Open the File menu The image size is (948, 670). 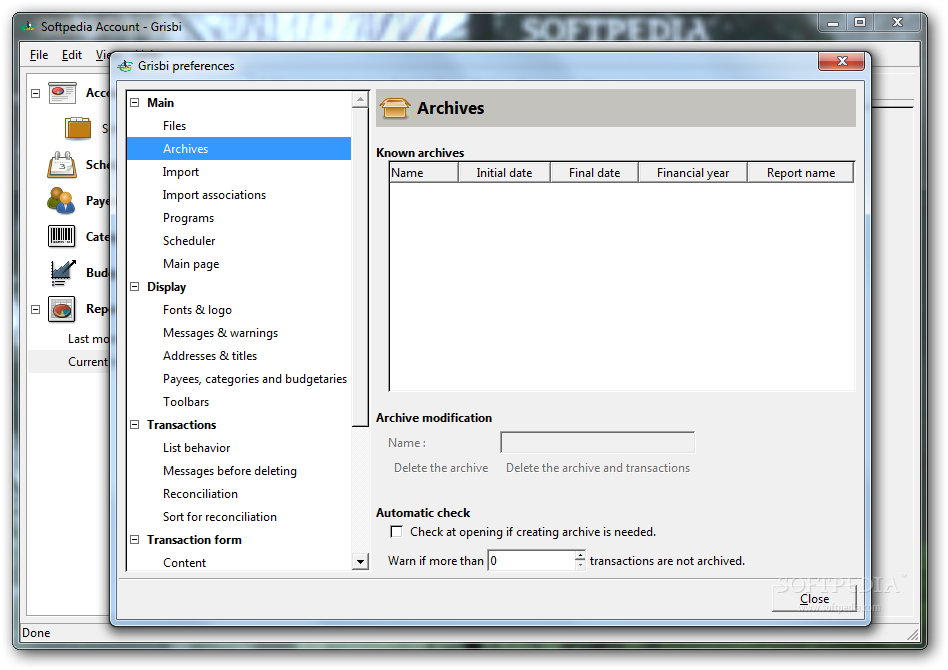tap(39, 55)
